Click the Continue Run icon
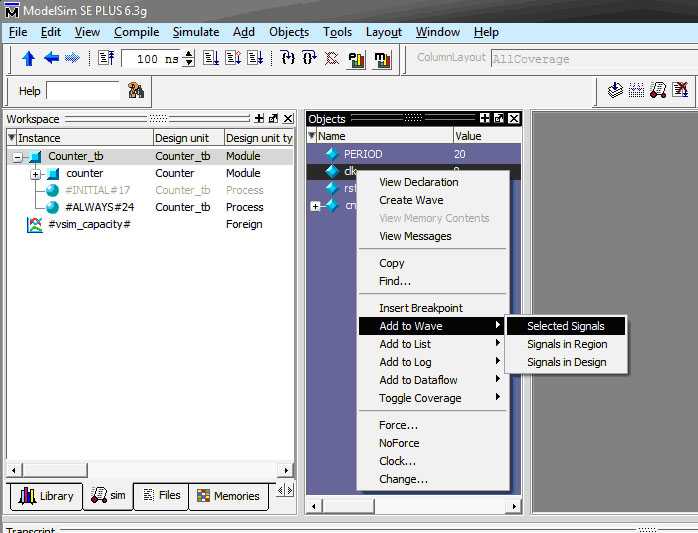This screenshot has height=533, width=698. point(233,58)
